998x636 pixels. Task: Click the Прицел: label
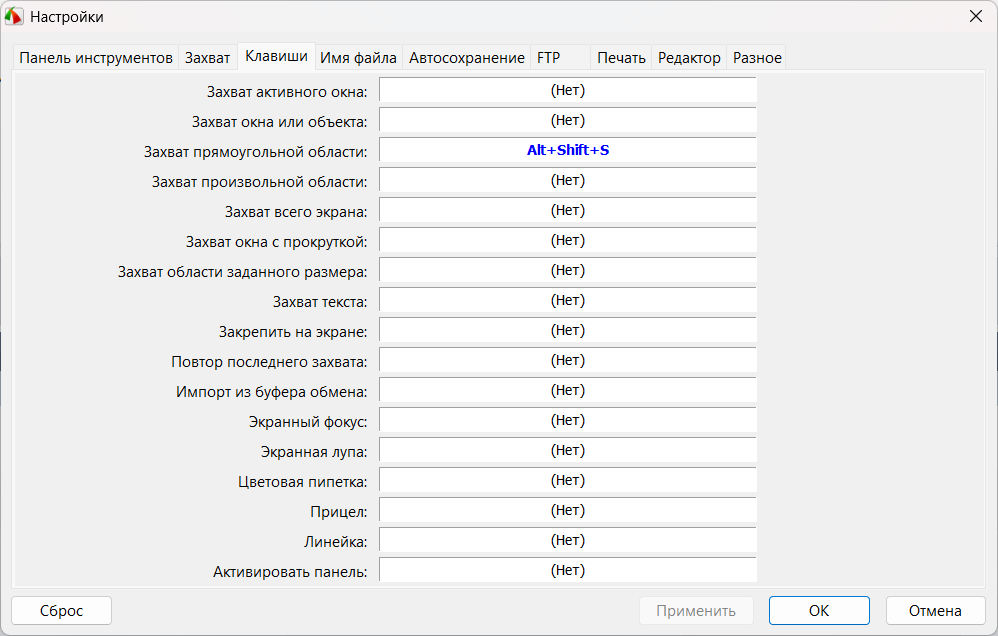[339, 512]
